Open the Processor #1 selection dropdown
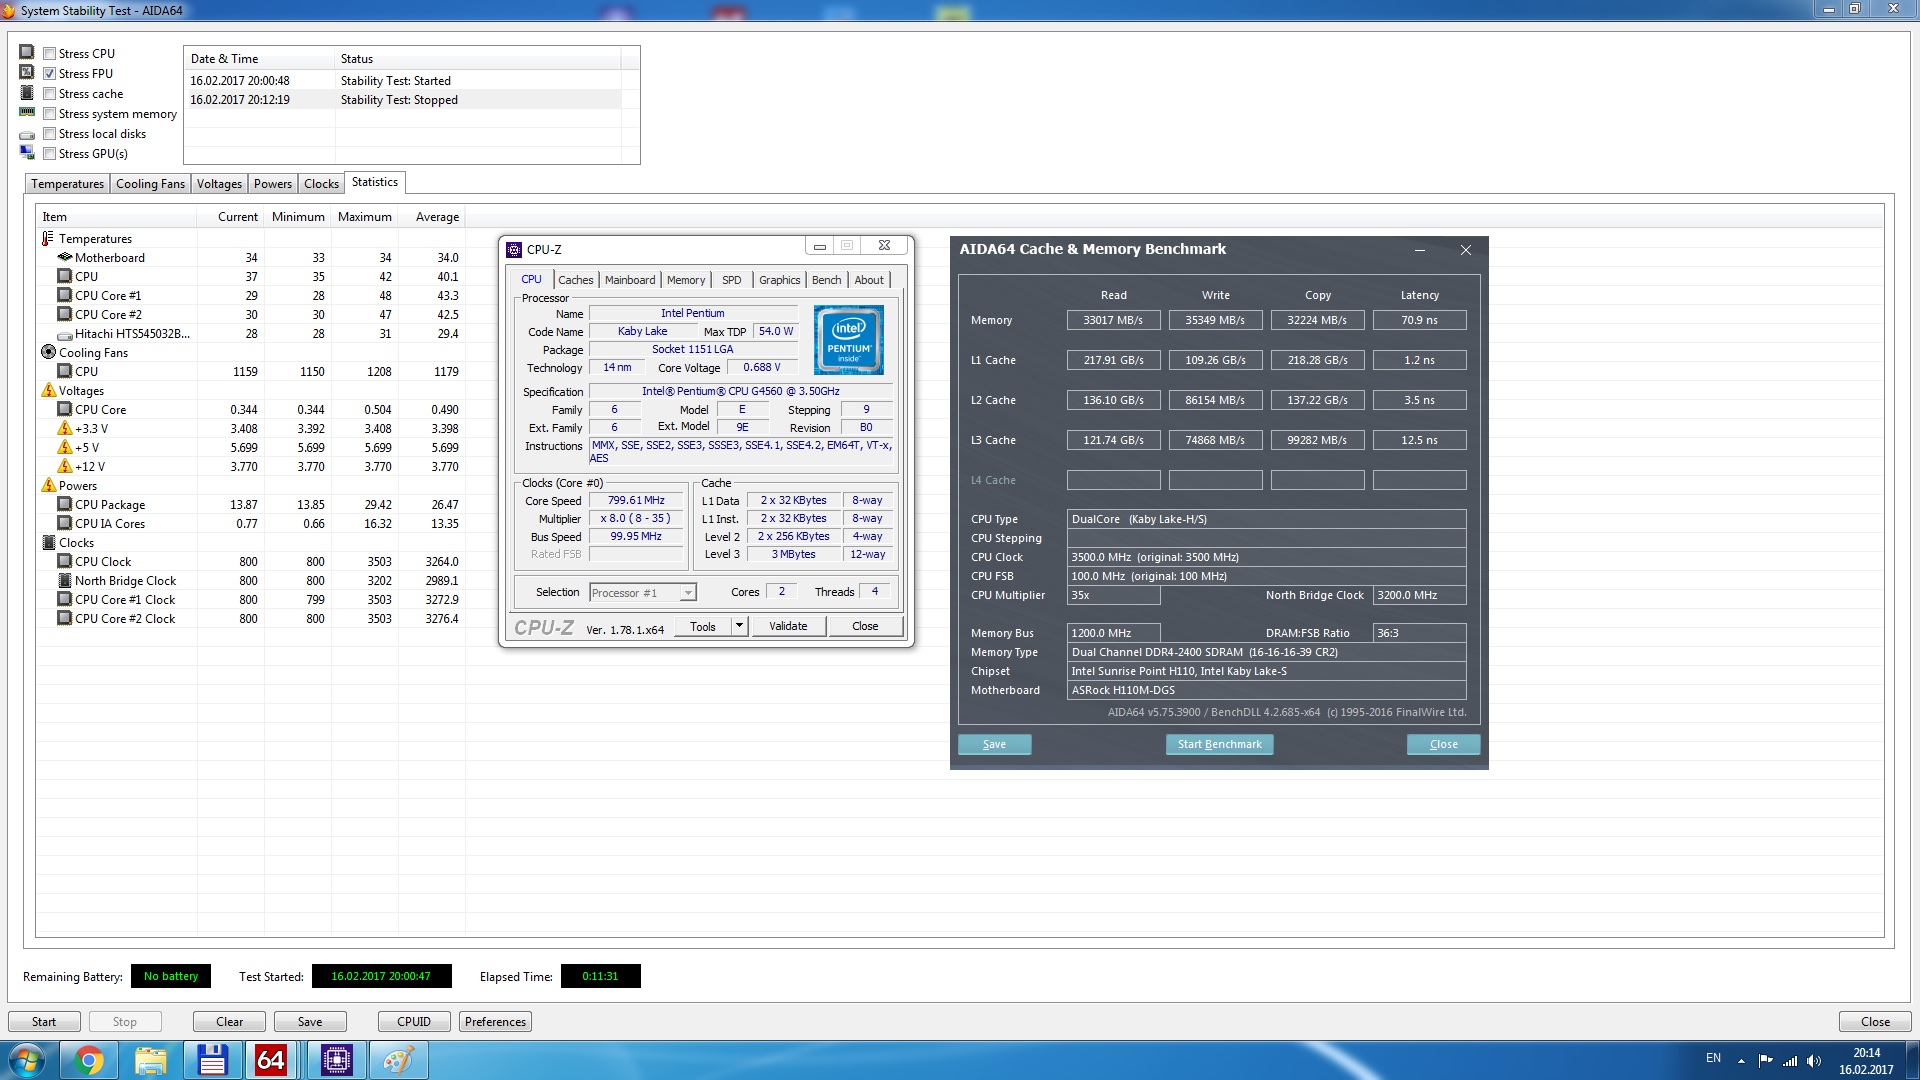This screenshot has width=1920, height=1080. (688, 593)
